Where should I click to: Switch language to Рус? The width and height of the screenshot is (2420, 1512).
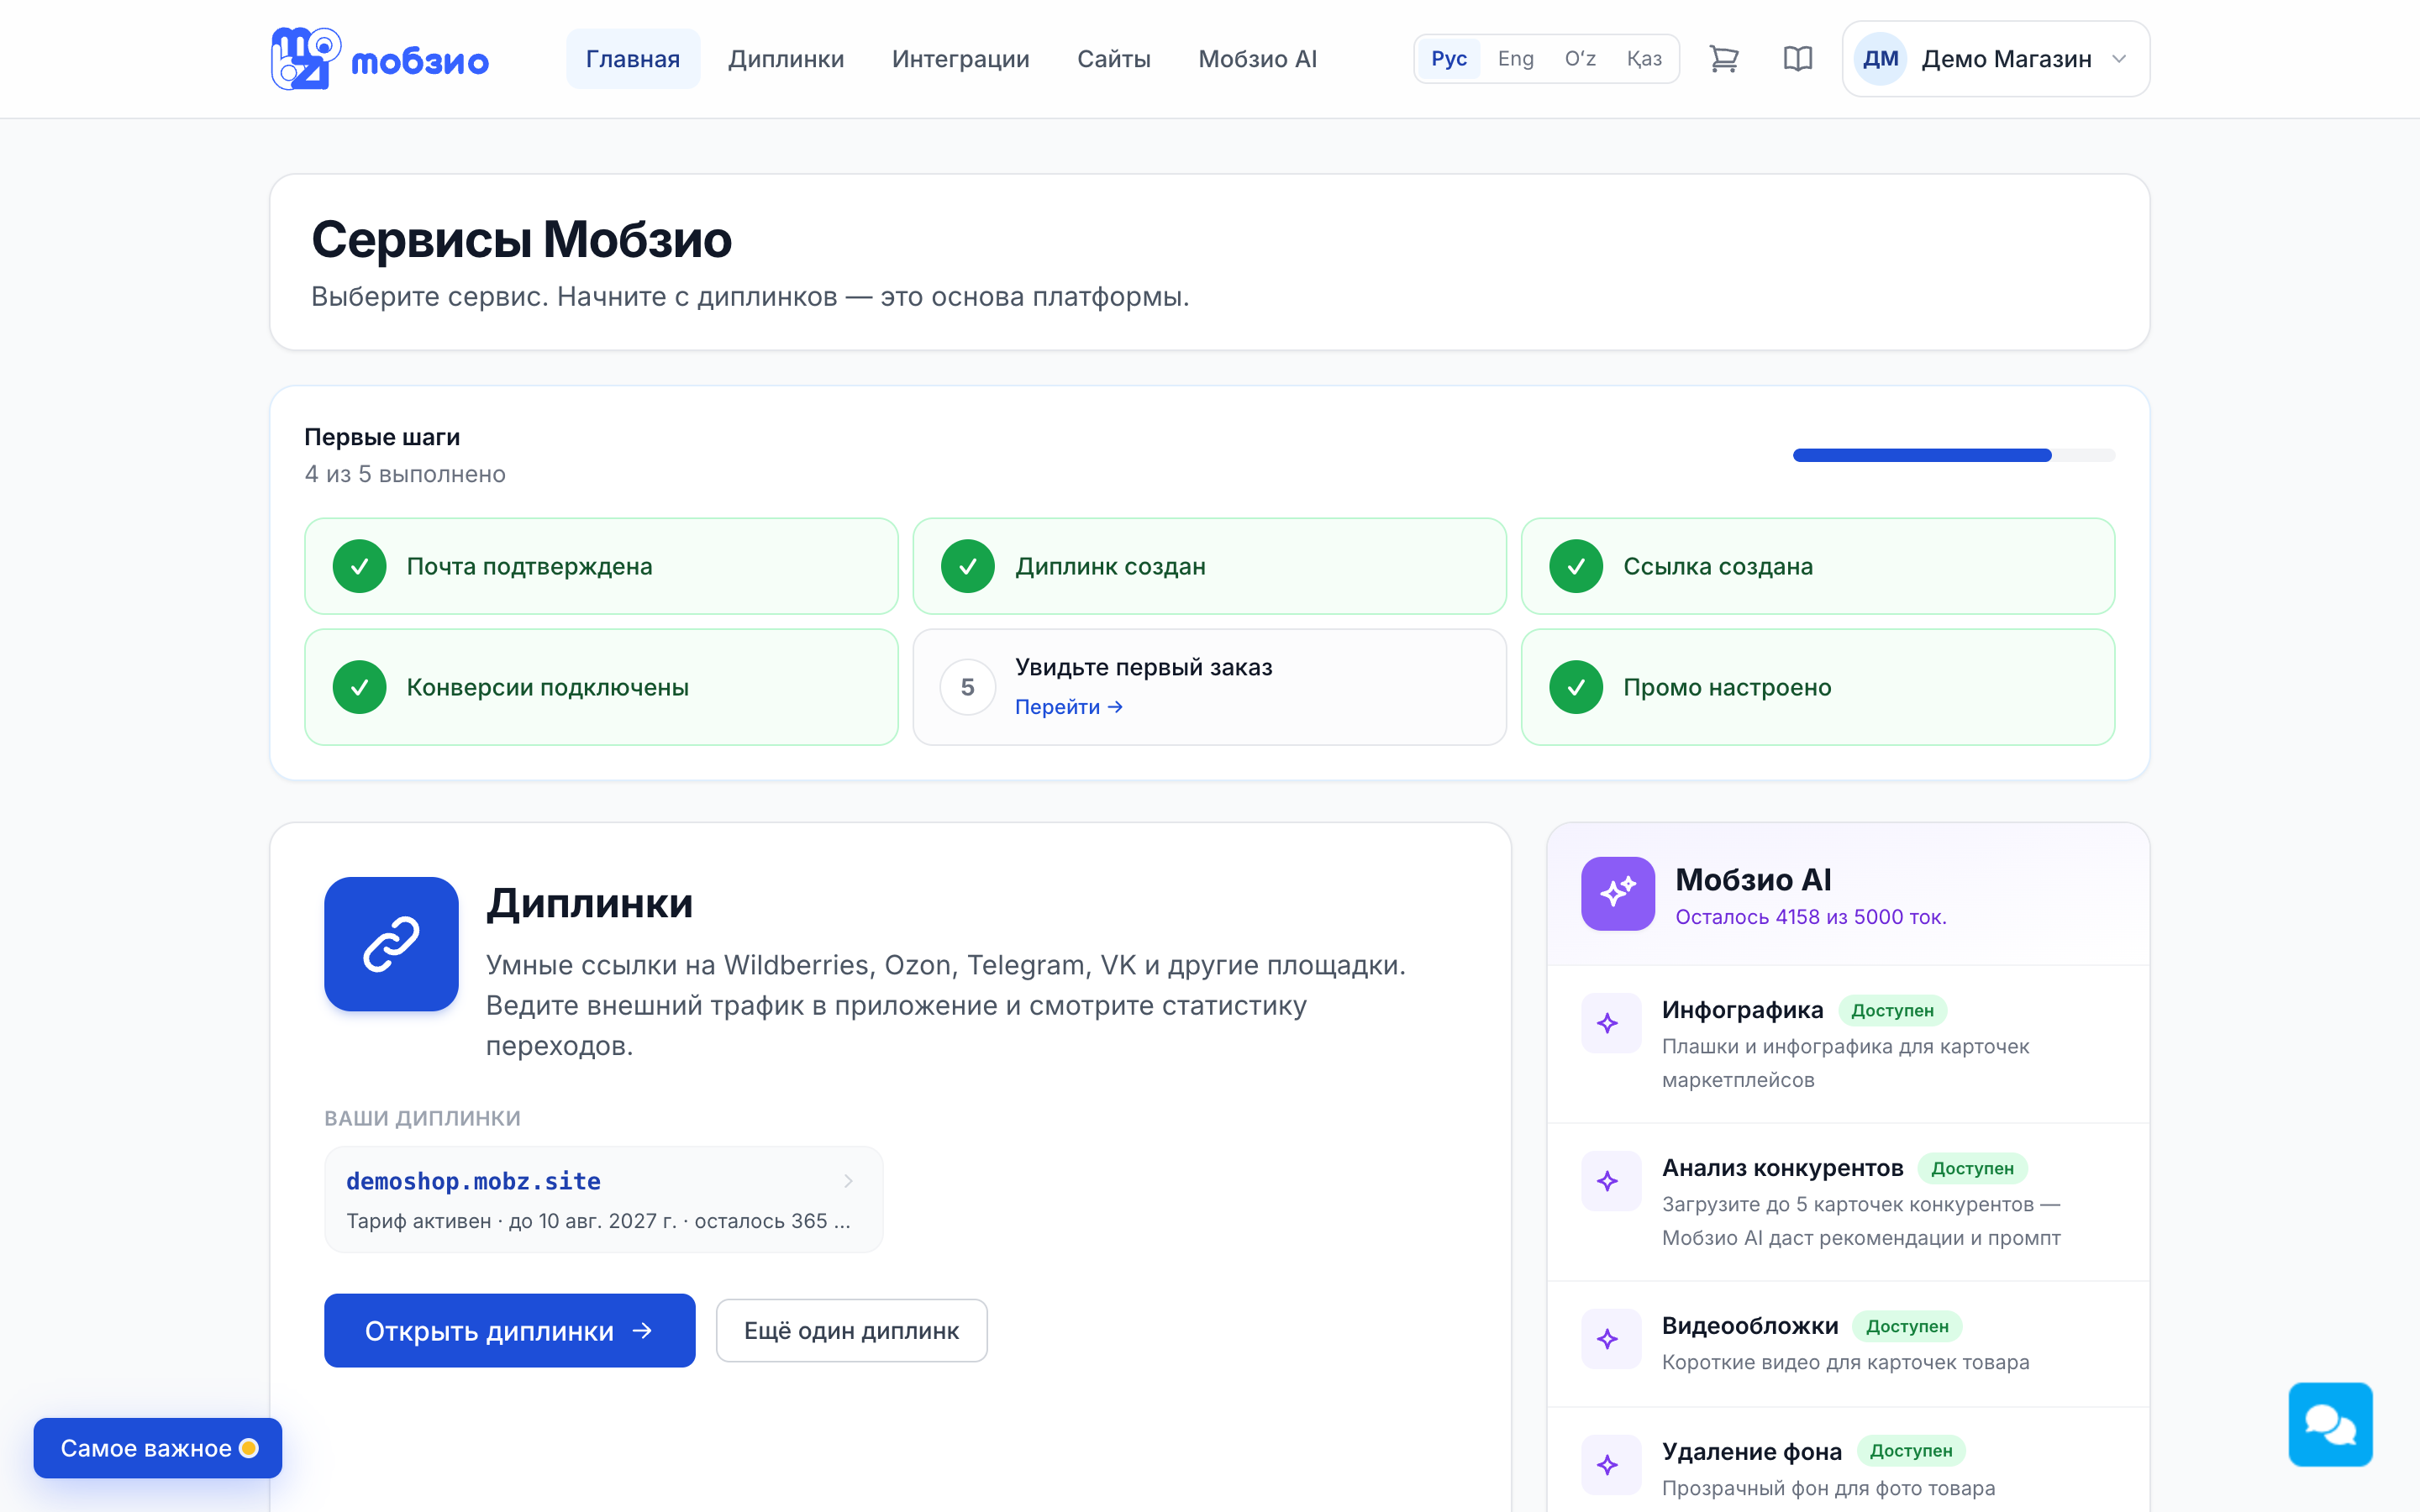pyautogui.click(x=1449, y=59)
